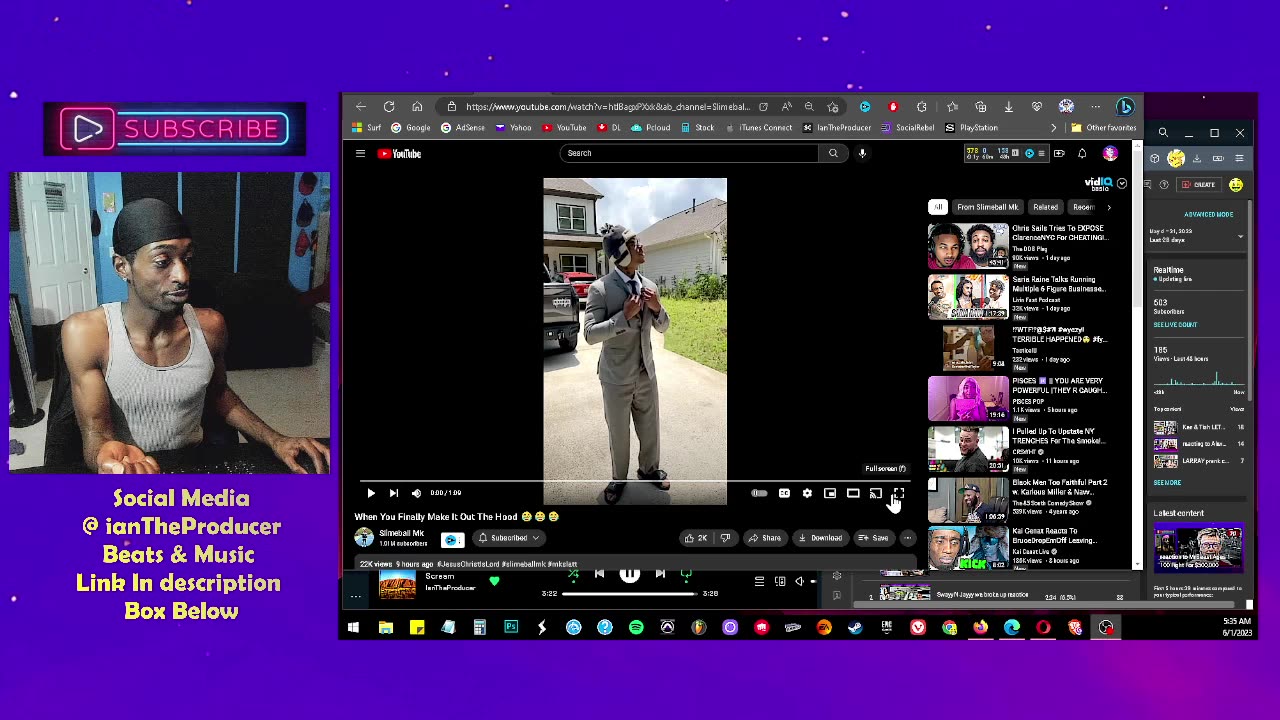1280x720 pixels.
Task: Toggle Spotify shuffle
Action: [x=573, y=574]
